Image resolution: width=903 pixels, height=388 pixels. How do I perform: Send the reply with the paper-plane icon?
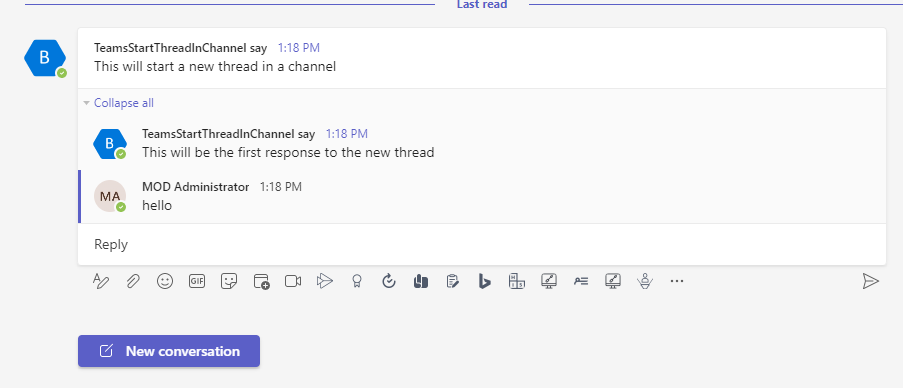pos(871,281)
